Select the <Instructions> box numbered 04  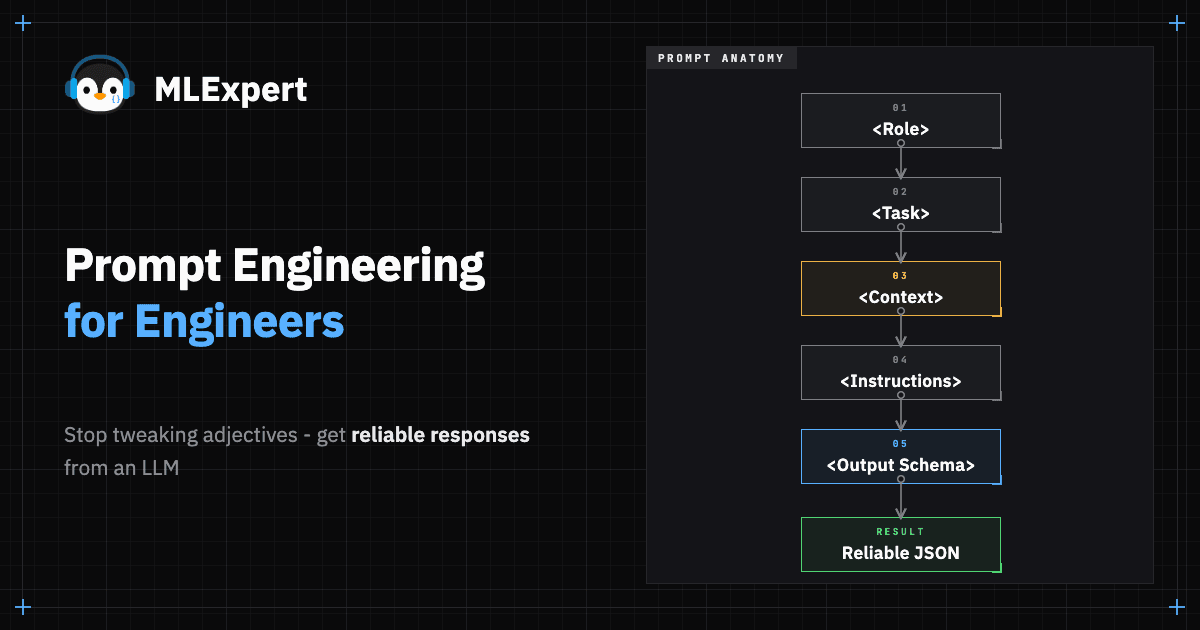tap(901, 372)
